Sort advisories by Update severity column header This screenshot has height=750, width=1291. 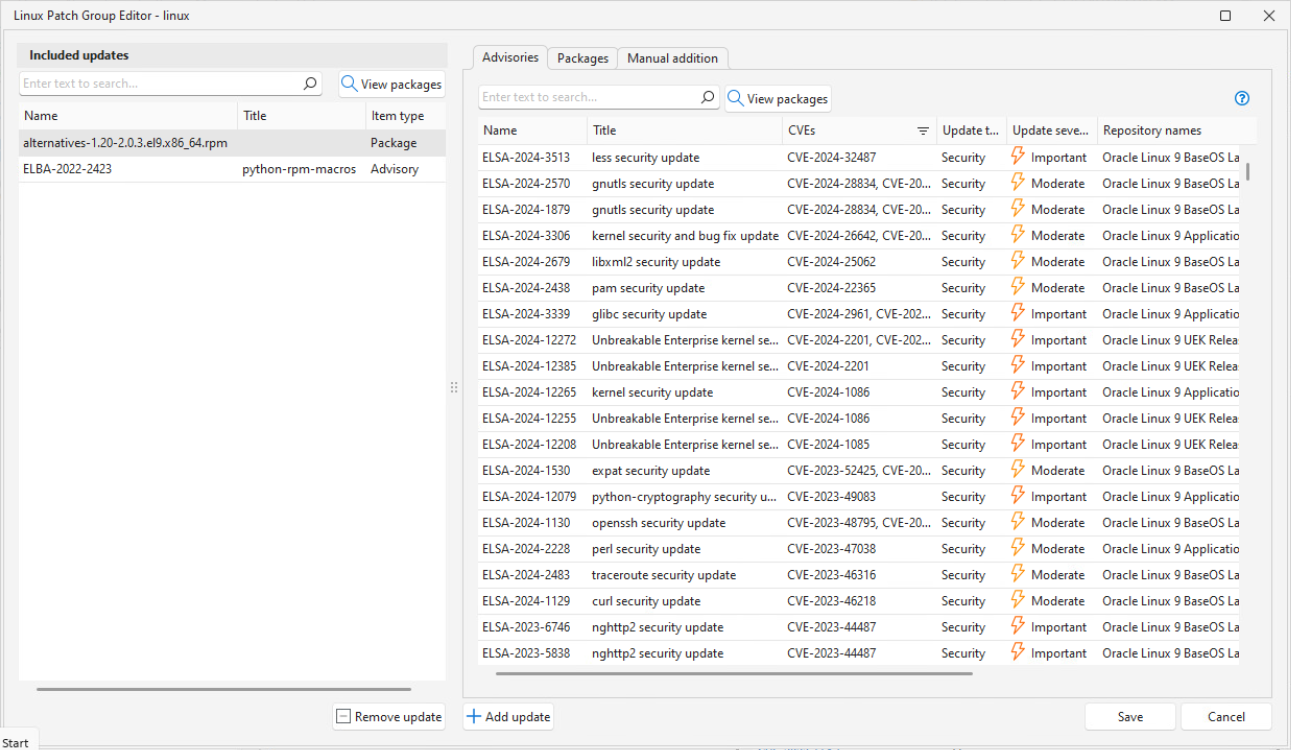pyautogui.click(x=1051, y=130)
